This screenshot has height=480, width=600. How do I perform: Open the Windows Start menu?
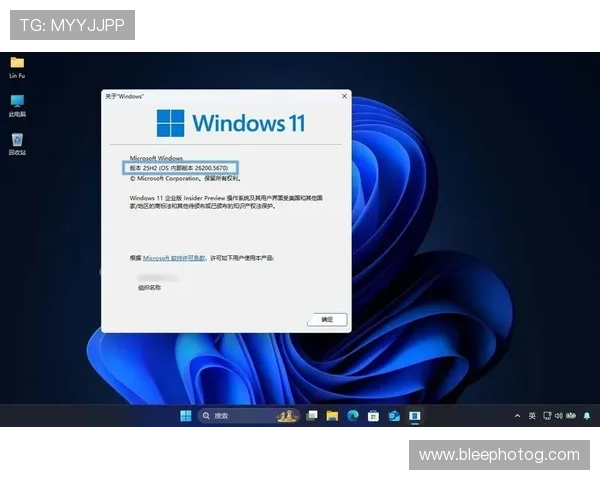[186, 415]
